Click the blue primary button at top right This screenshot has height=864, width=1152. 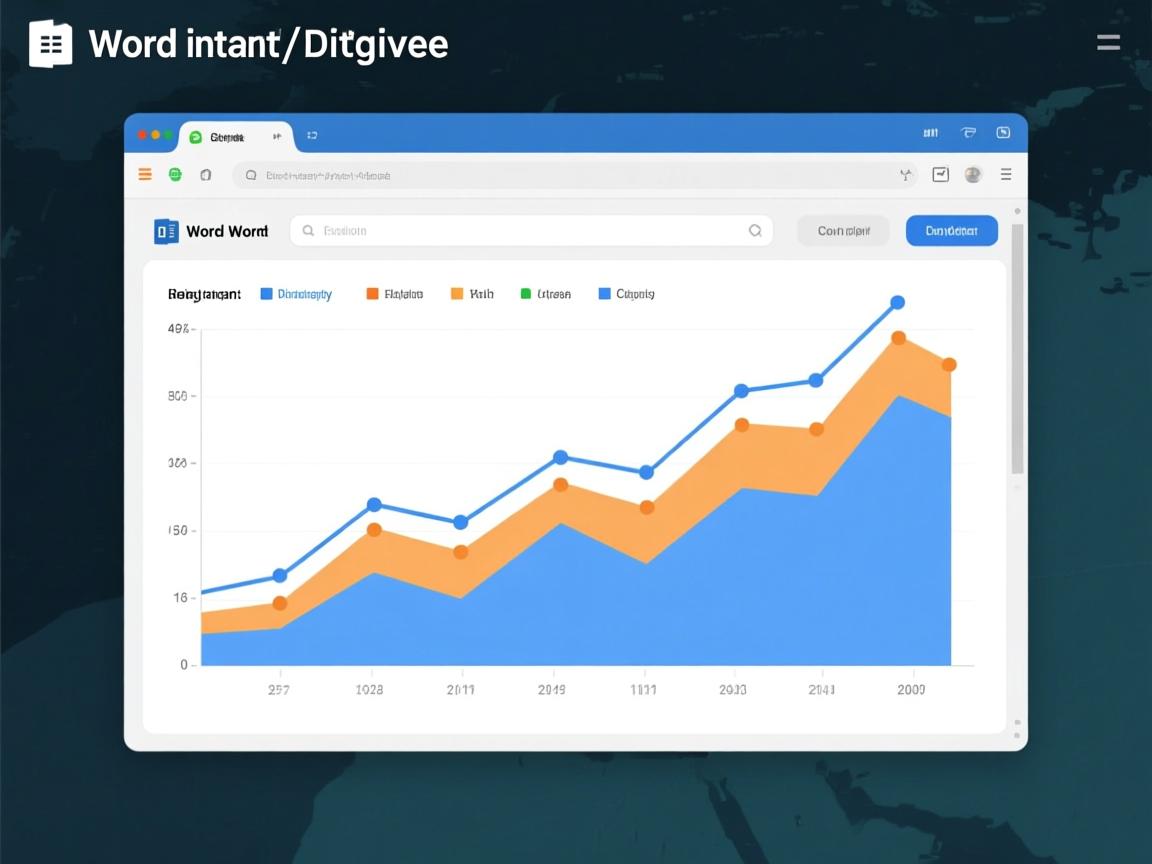[951, 231]
